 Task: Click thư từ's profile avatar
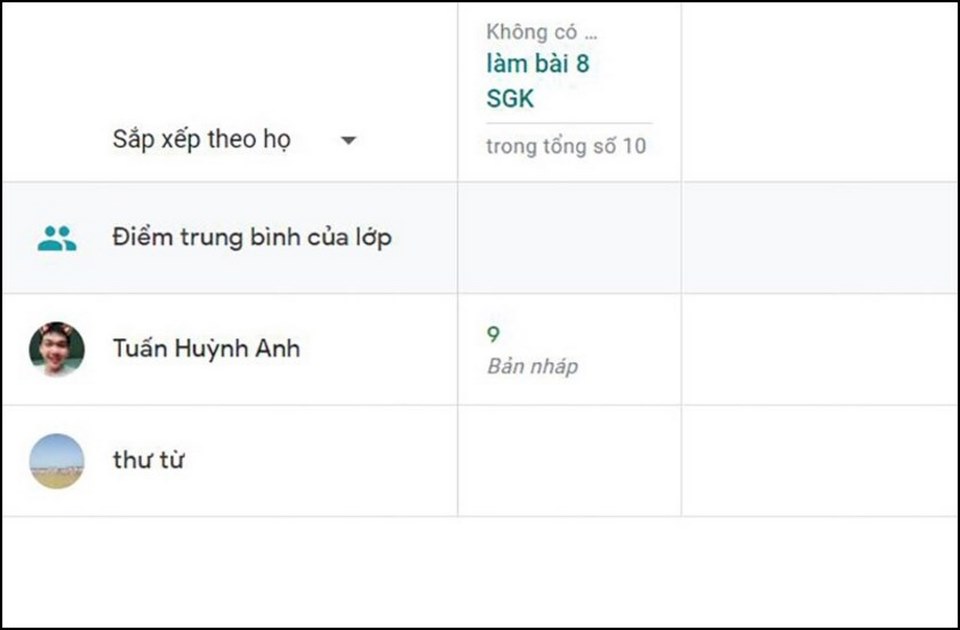(57, 461)
